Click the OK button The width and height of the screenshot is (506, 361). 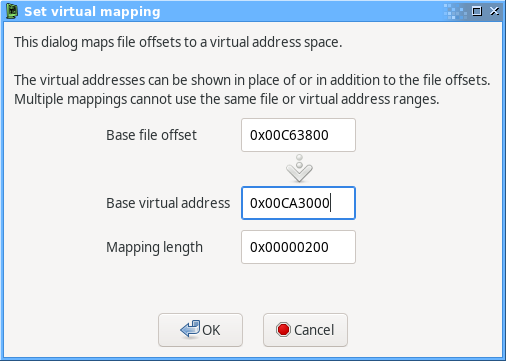(x=200, y=330)
